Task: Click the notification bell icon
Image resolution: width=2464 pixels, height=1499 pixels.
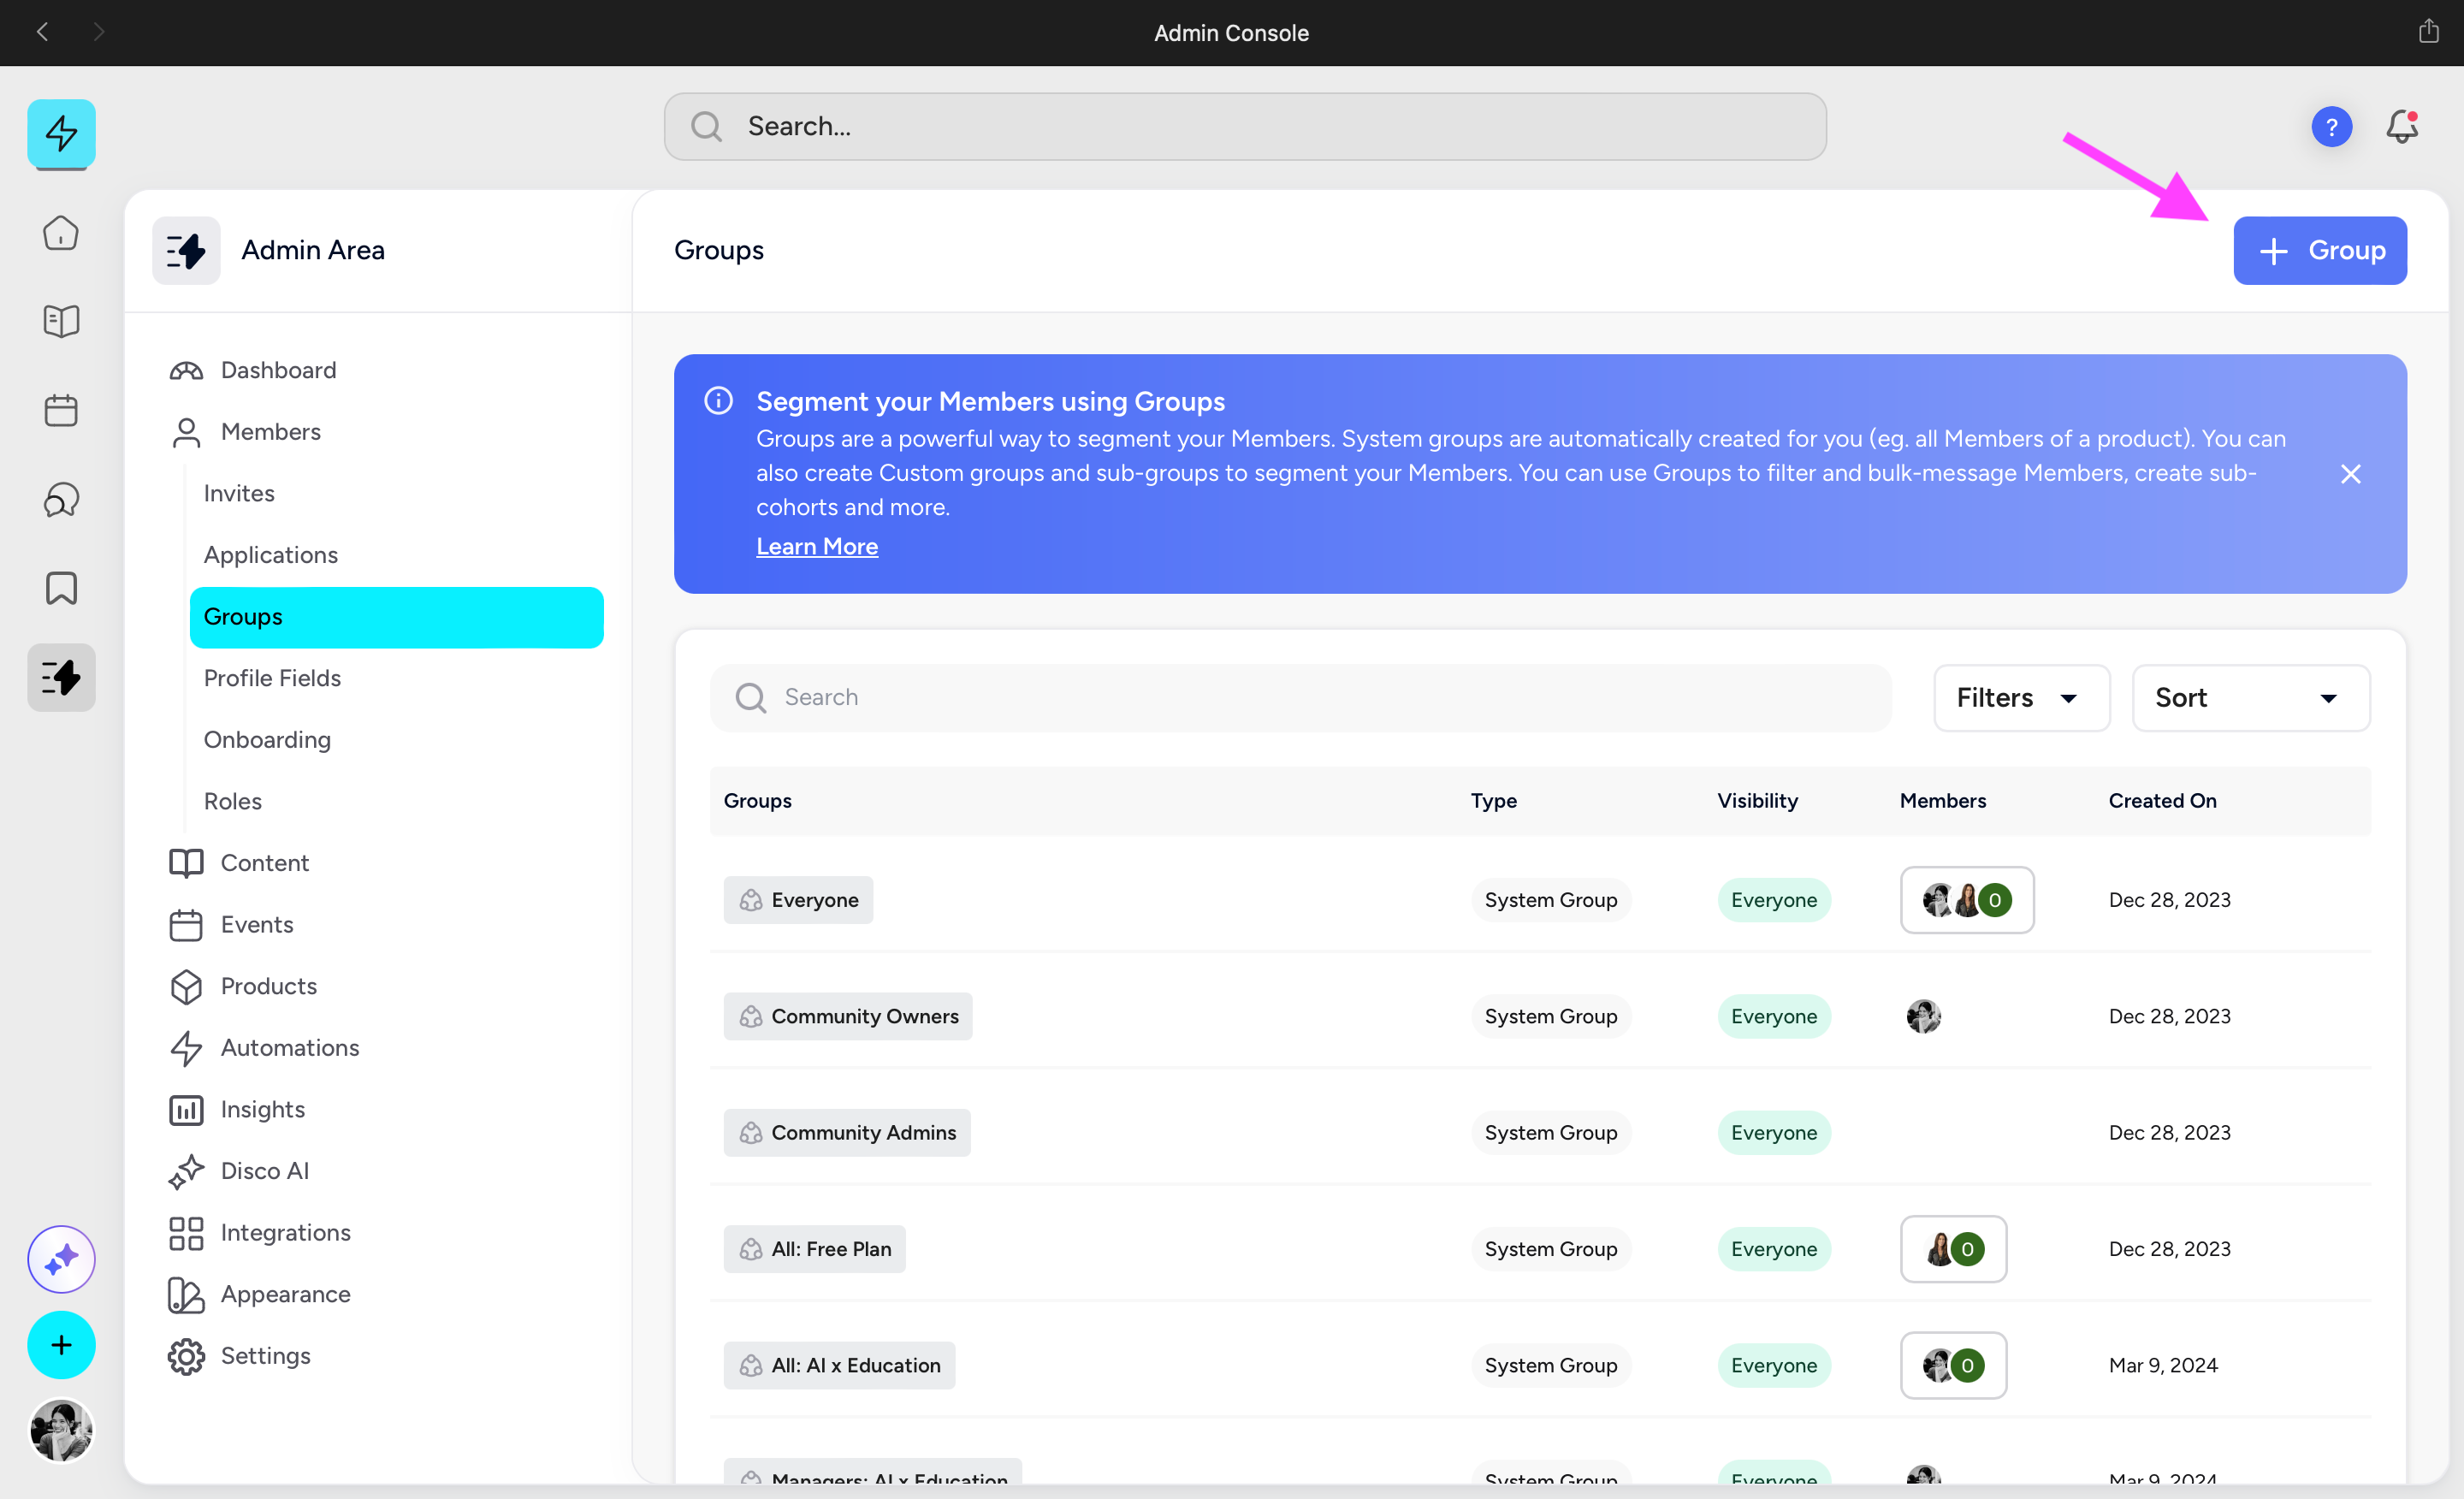Action: click(2402, 127)
